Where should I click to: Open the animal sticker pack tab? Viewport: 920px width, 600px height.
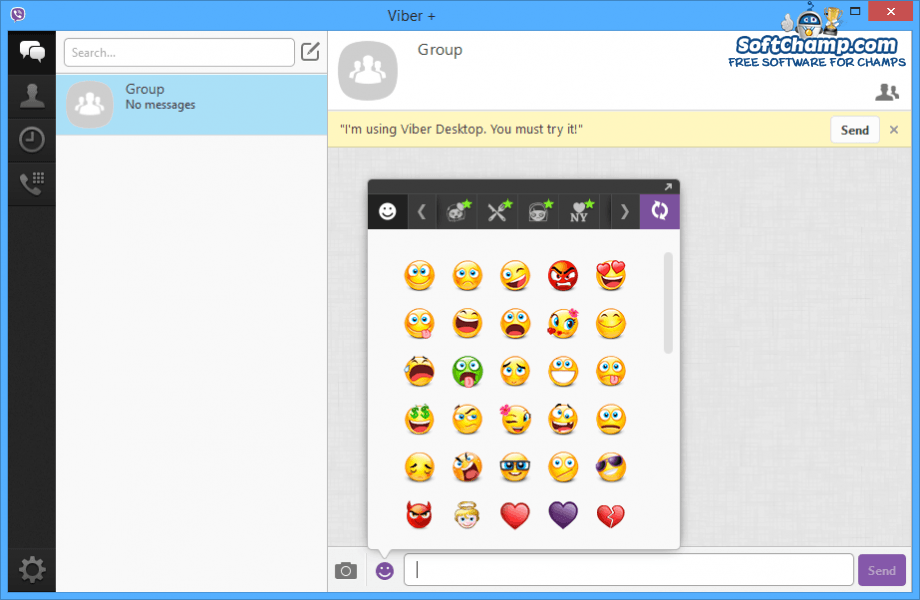click(x=457, y=211)
